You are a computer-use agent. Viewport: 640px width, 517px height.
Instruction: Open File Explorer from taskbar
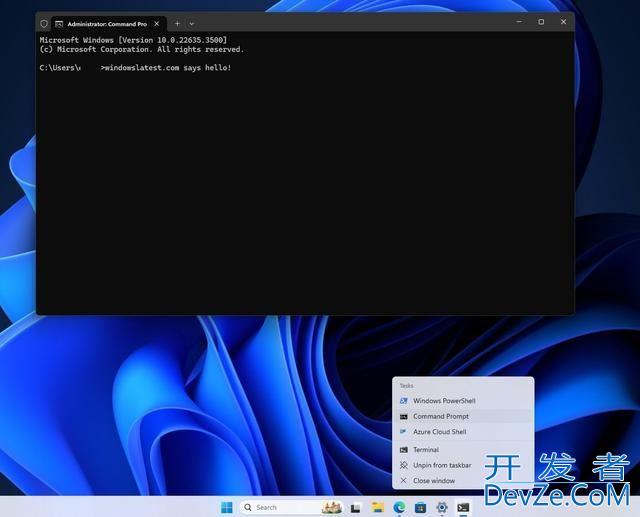(378, 507)
